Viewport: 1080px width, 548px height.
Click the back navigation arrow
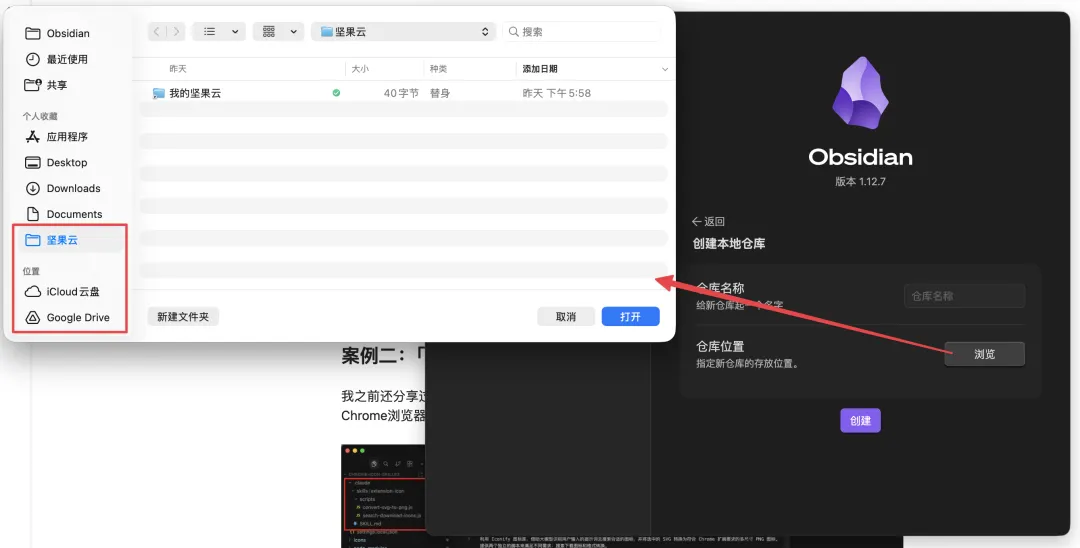tap(157, 32)
